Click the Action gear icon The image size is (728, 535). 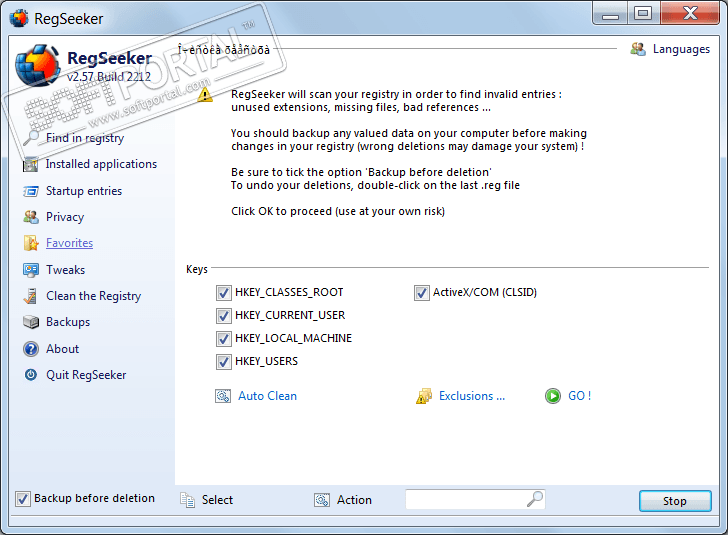322,500
